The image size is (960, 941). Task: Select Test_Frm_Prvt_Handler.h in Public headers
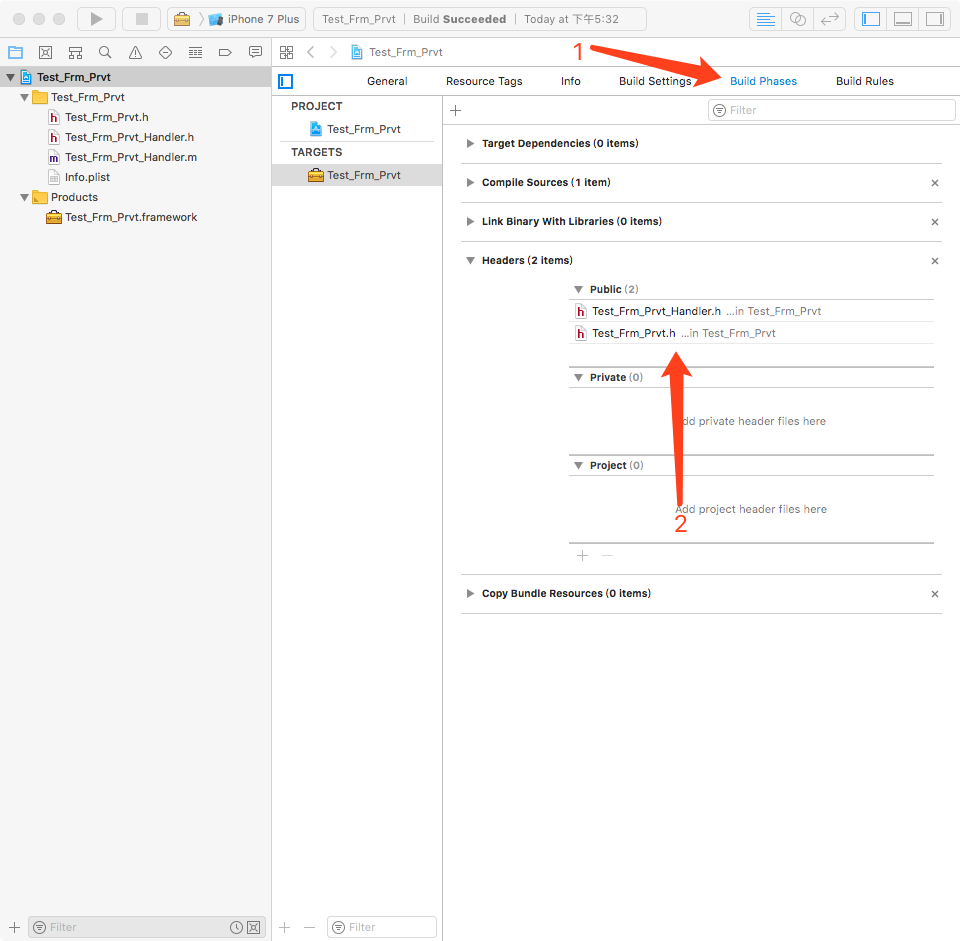[x=751, y=311]
